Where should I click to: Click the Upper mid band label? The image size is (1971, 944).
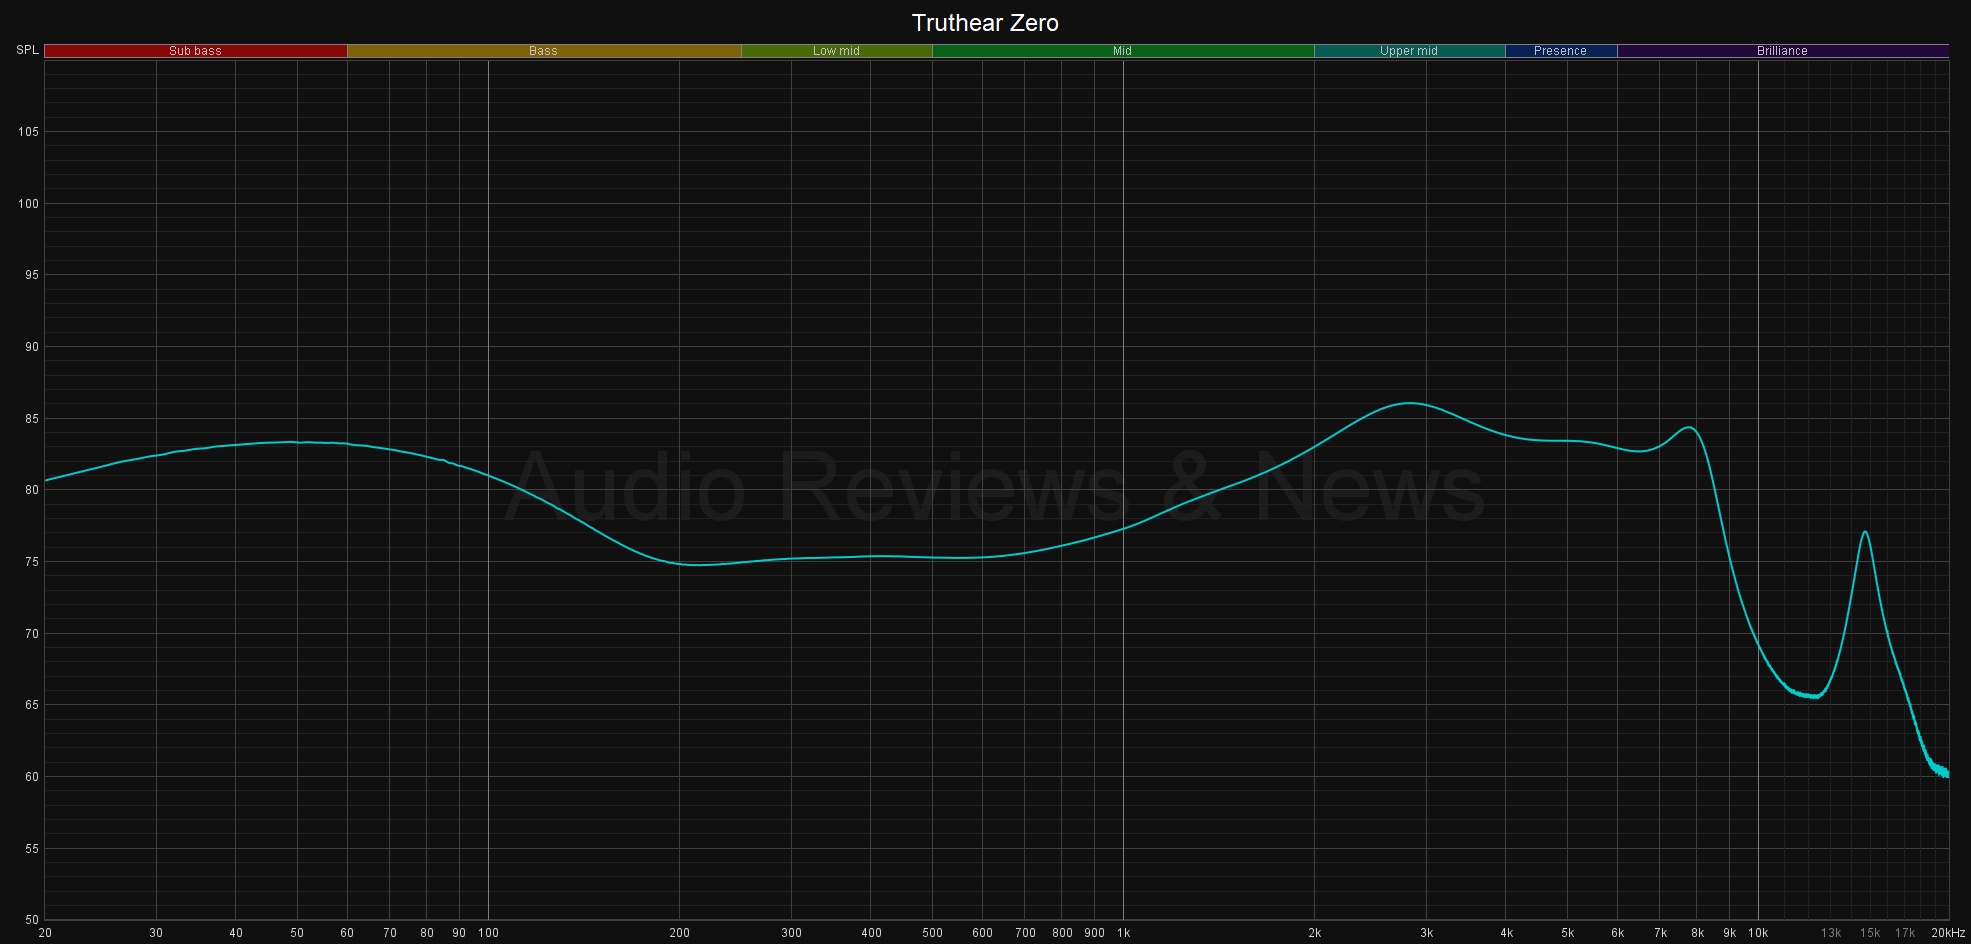tap(1408, 51)
